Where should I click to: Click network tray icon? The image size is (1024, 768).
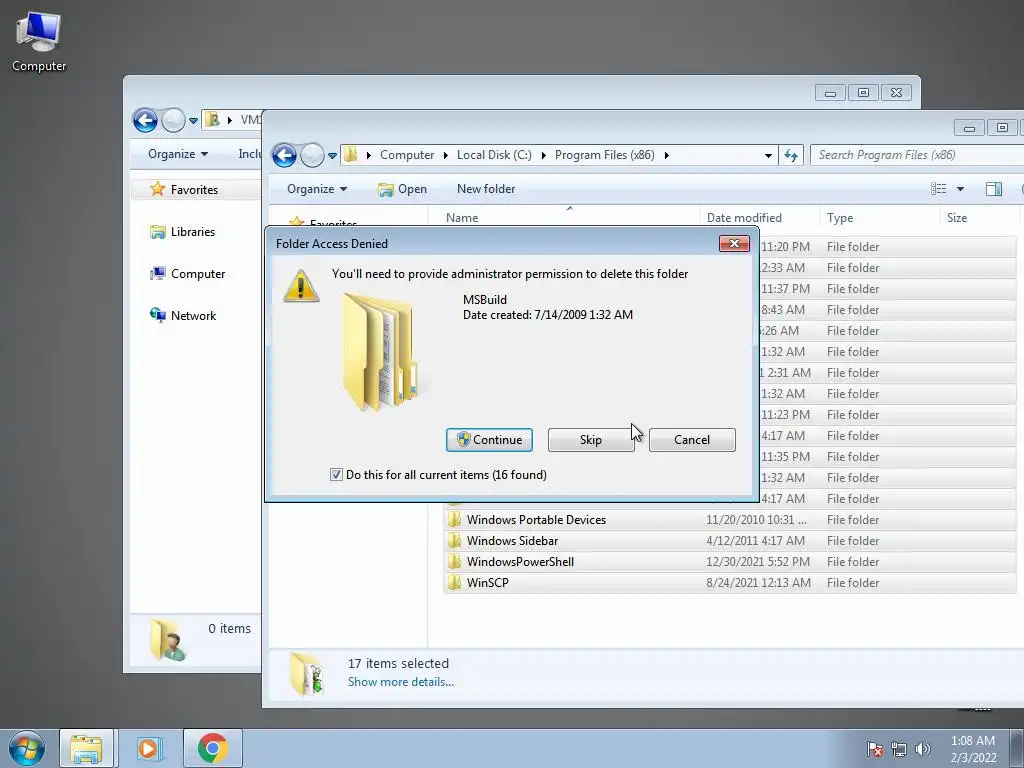[x=899, y=749]
